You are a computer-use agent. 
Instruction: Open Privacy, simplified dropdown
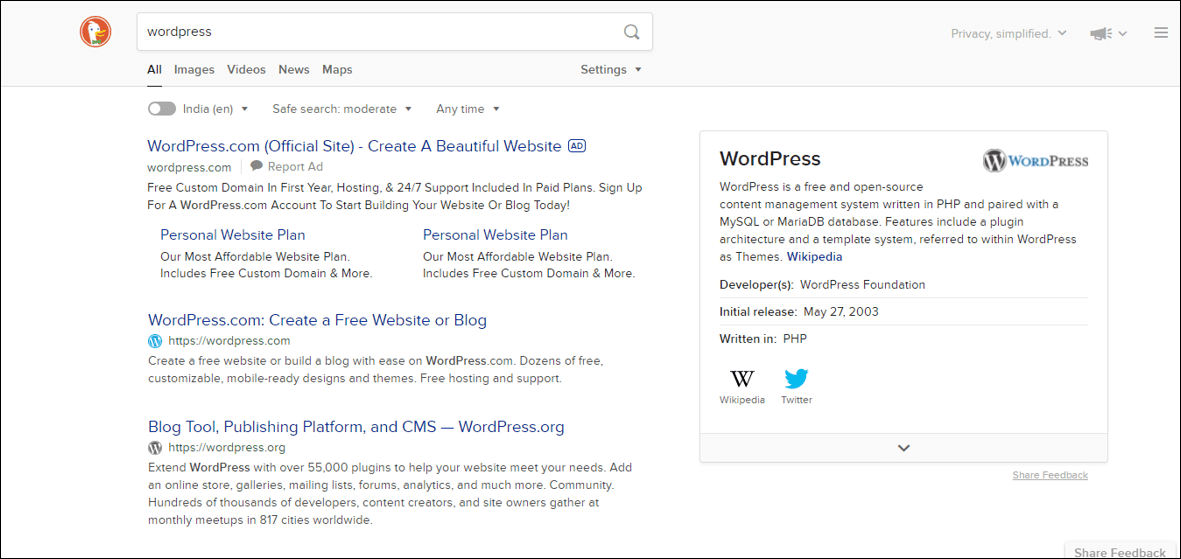click(1009, 33)
